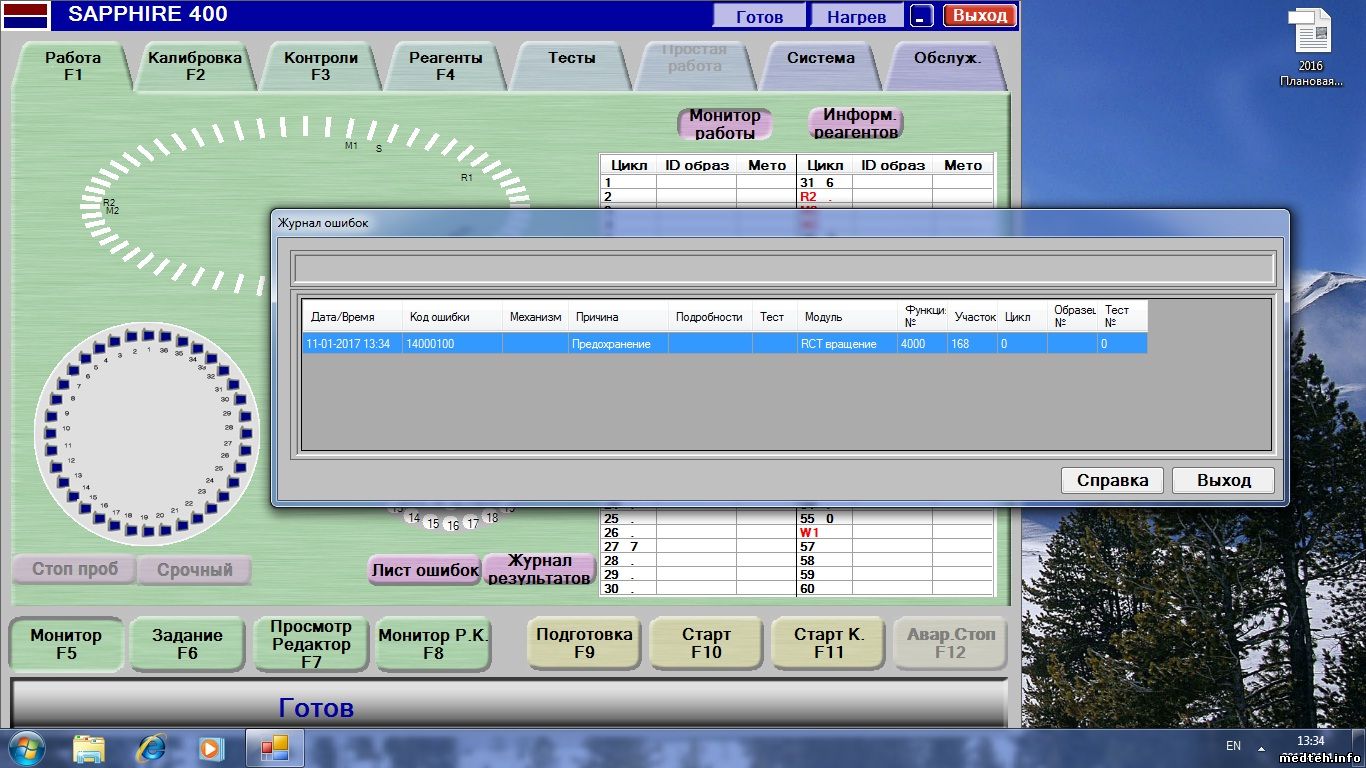Close error log with the Выход button
Viewport: 1366px width, 768px height.
[1223, 480]
